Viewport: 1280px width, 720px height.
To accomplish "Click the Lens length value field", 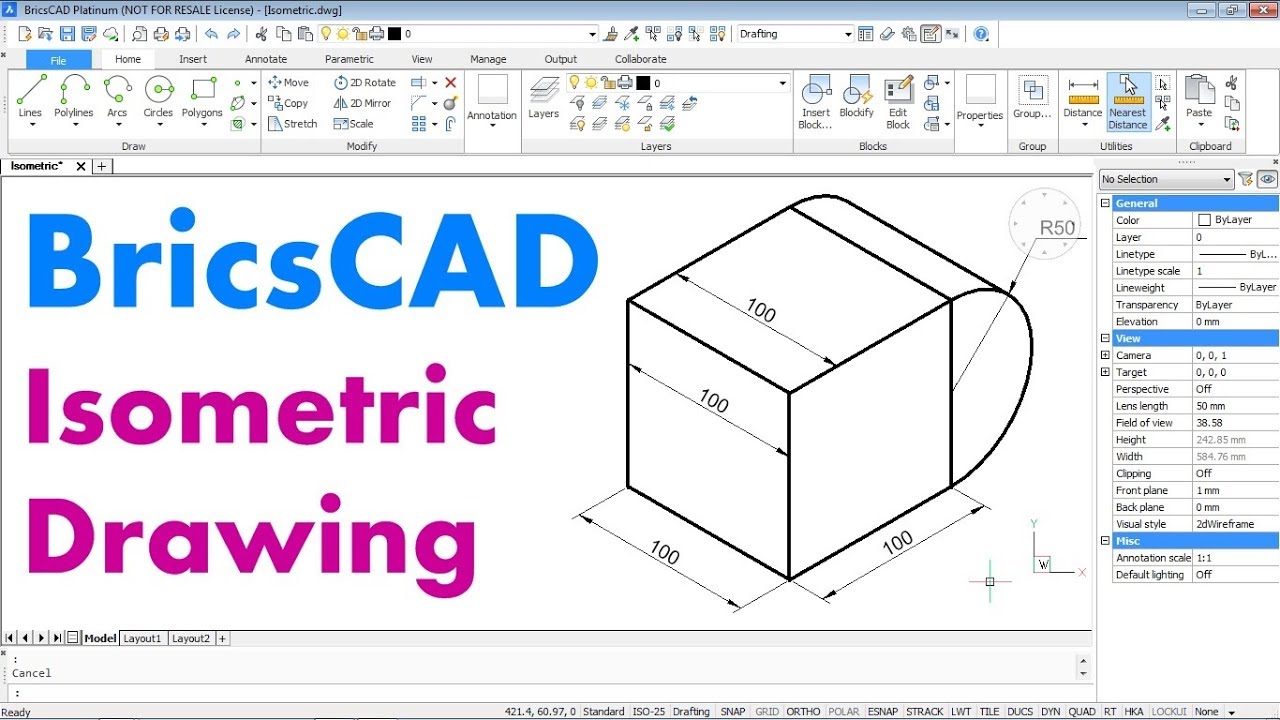I will [1236, 406].
